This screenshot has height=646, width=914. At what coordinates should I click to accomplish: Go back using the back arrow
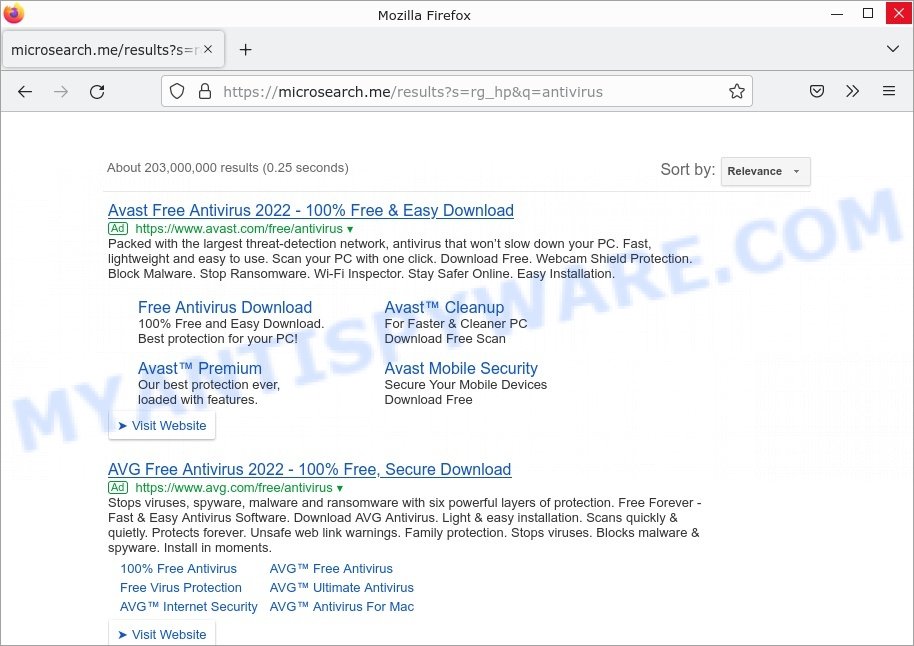[25, 91]
